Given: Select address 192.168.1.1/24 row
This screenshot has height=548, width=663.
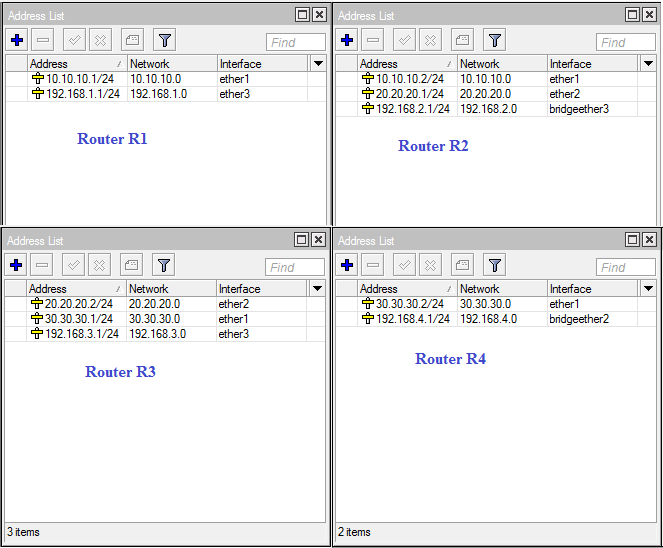Looking at the screenshot, I should pyautogui.click(x=165, y=94).
